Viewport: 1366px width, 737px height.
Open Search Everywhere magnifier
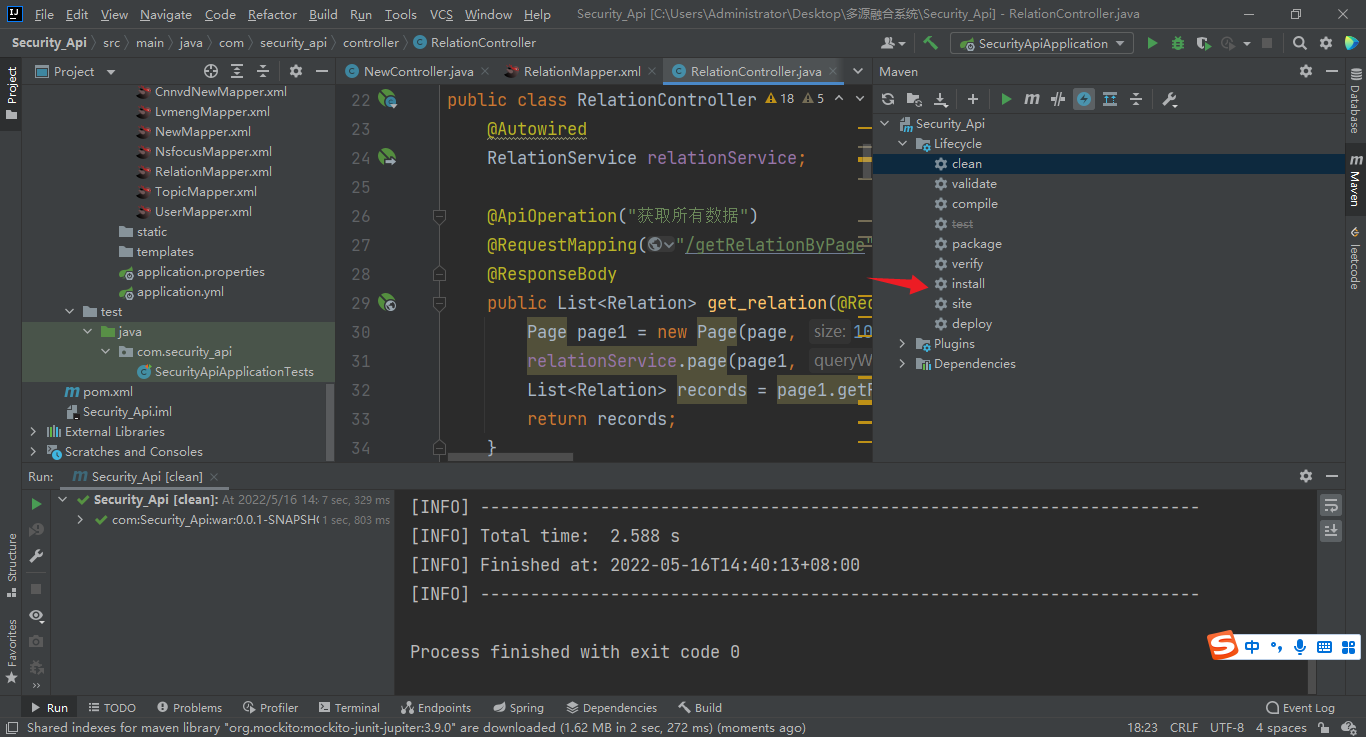coord(1299,43)
